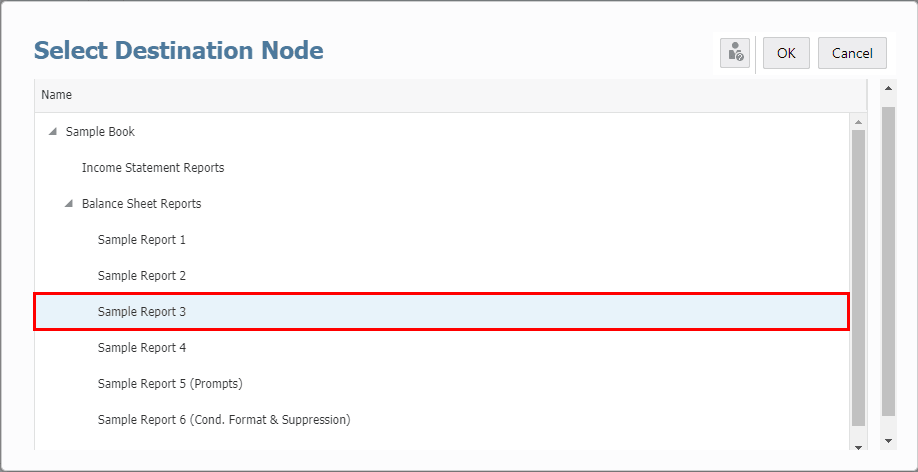
Task: Collapse the Balance Sheet Reports node
Action: (68, 204)
